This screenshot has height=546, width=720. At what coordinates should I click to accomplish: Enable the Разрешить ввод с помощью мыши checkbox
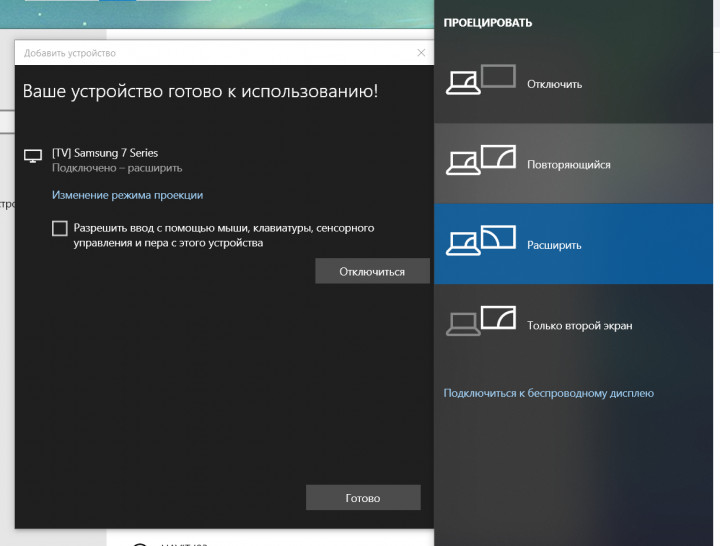(60, 229)
